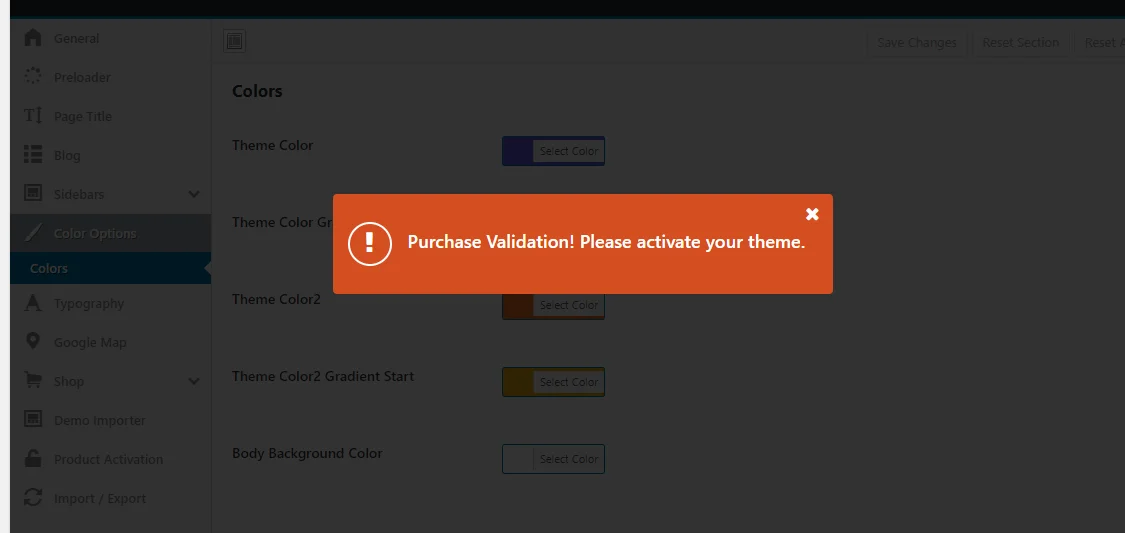Open the Demo Importer section
This screenshot has width=1125, height=533.
[110, 420]
